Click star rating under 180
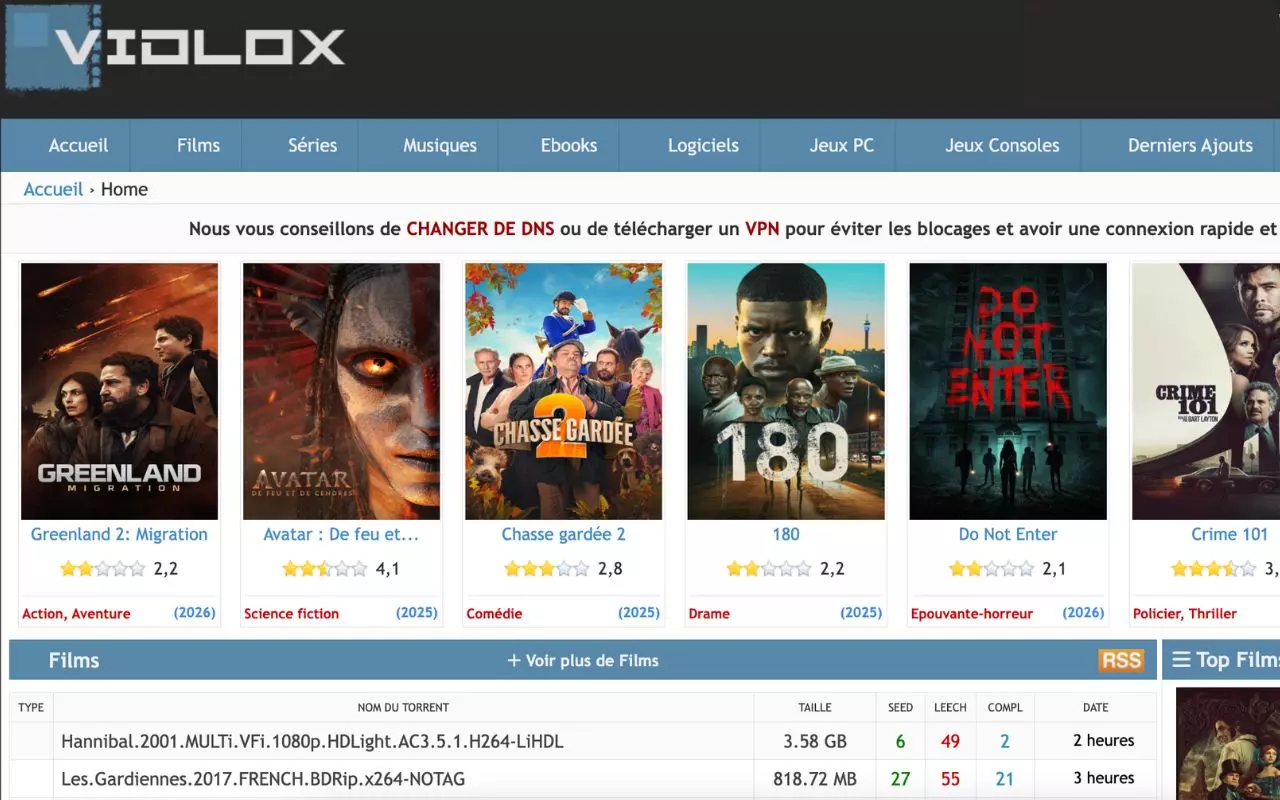The image size is (1280, 800). pyautogui.click(x=769, y=569)
